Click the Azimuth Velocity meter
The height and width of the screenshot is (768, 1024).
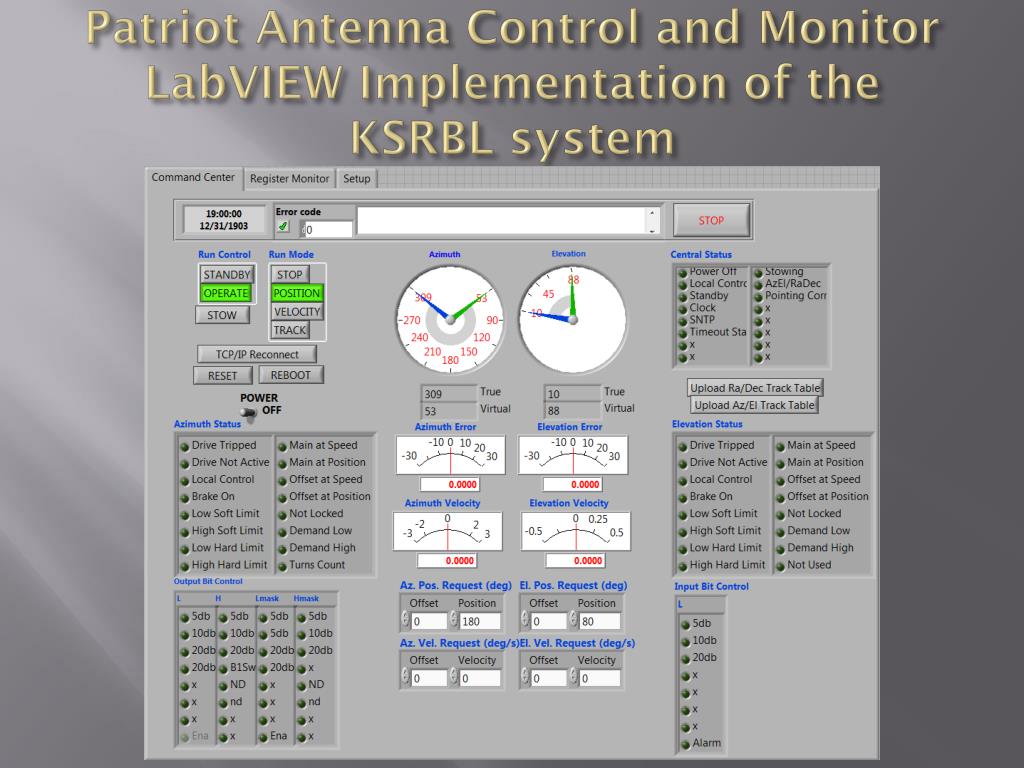click(x=447, y=531)
